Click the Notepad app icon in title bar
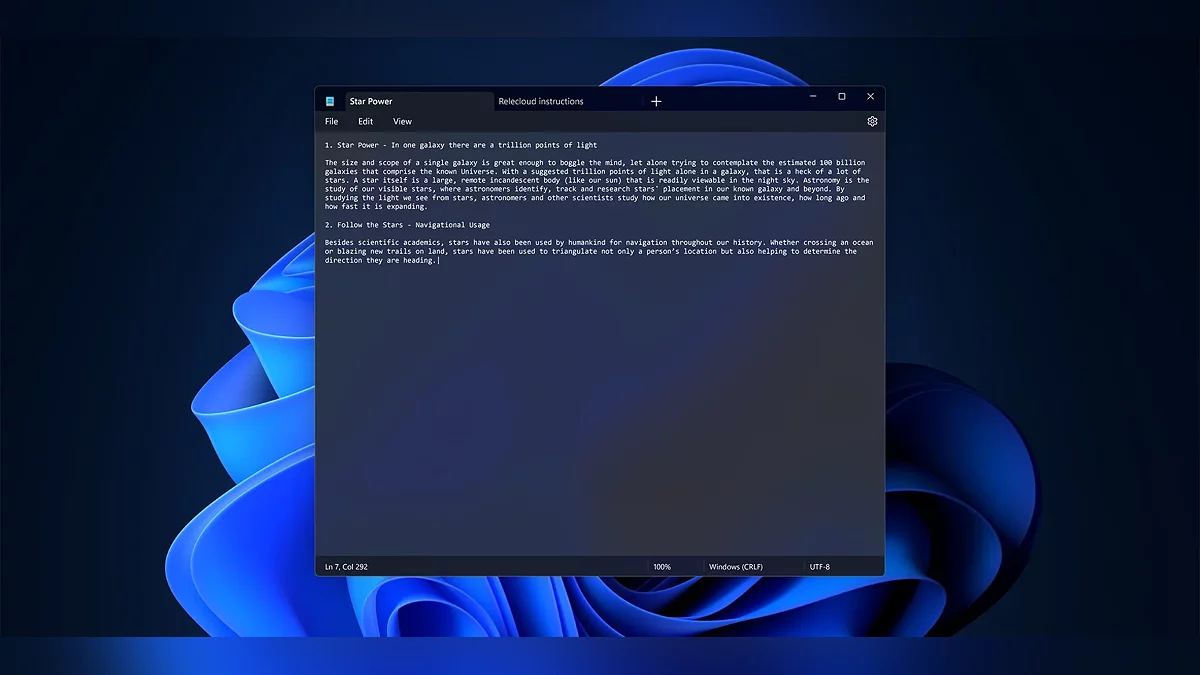 coord(330,101)
